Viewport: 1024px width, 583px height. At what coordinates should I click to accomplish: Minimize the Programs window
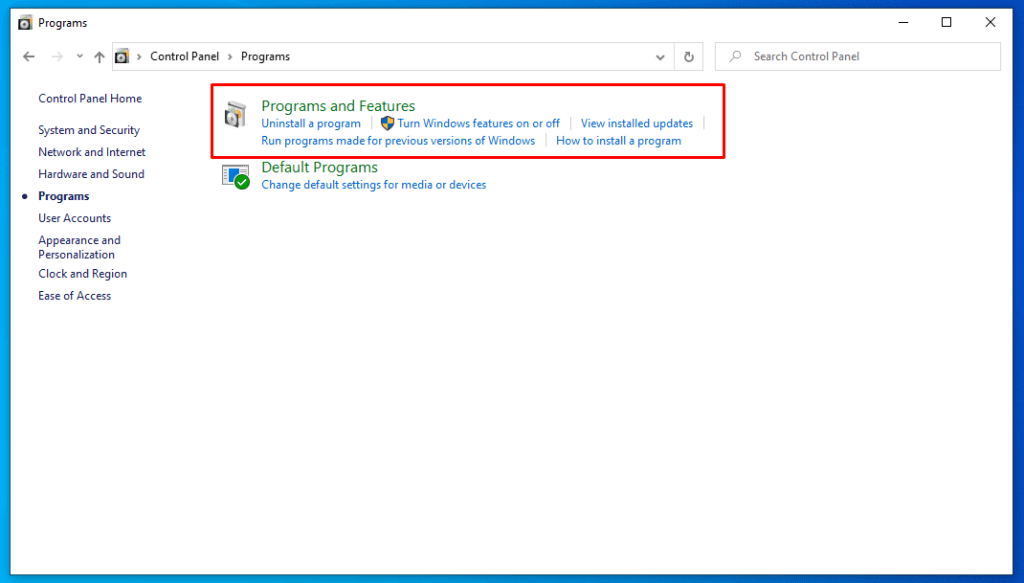pyautogui.click(x=903, y=22)
